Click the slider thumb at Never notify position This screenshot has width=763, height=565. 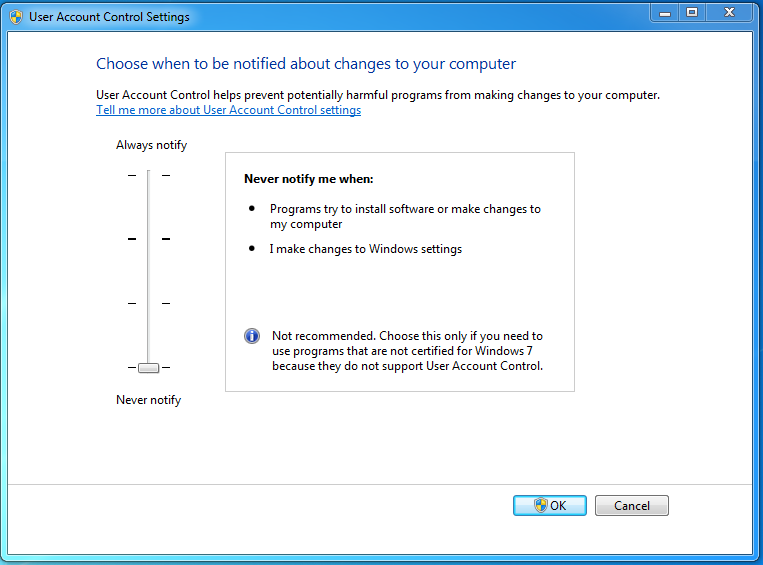[148, 368]
